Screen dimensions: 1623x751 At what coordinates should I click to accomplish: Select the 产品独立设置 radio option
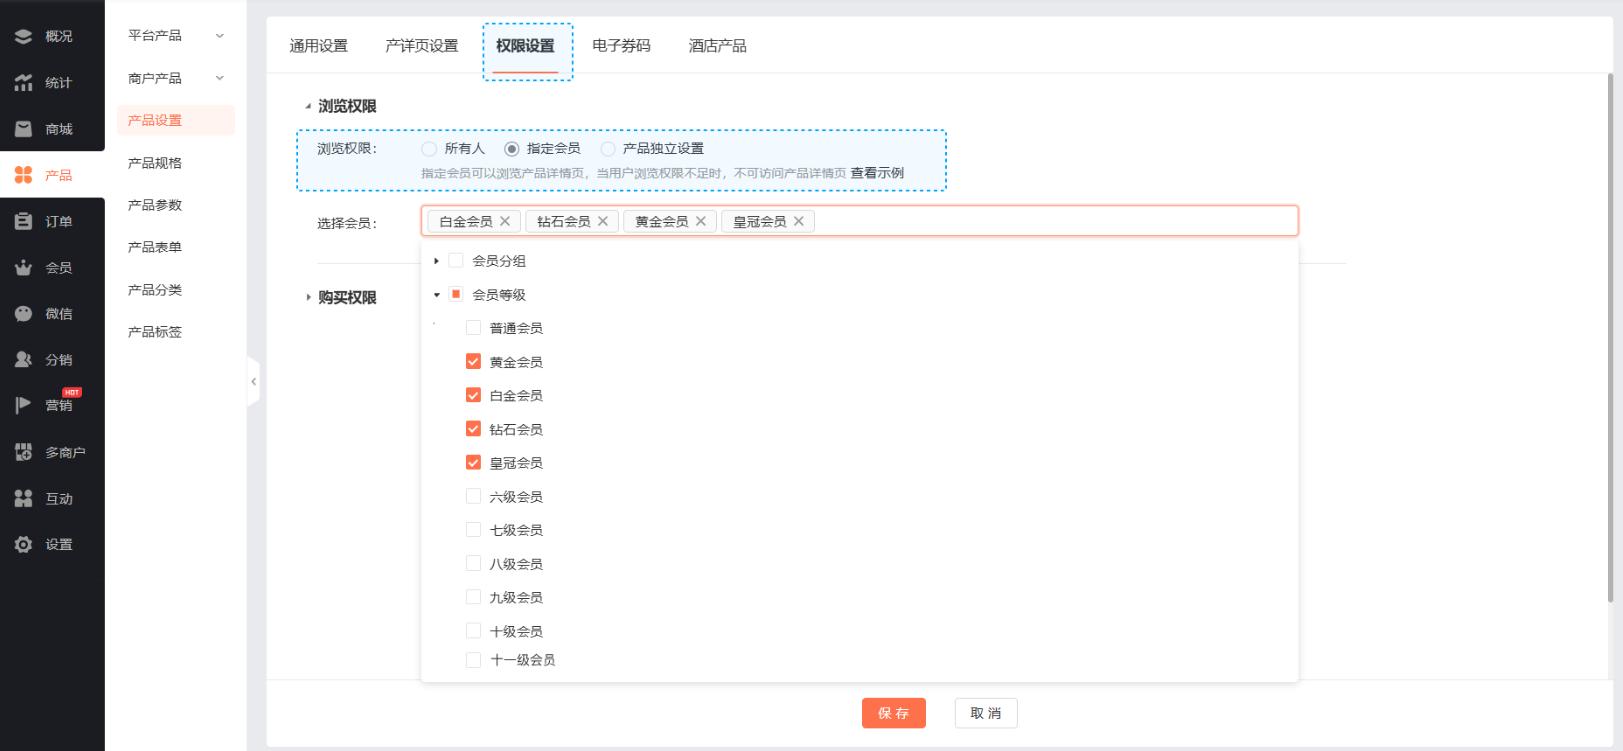608,149
